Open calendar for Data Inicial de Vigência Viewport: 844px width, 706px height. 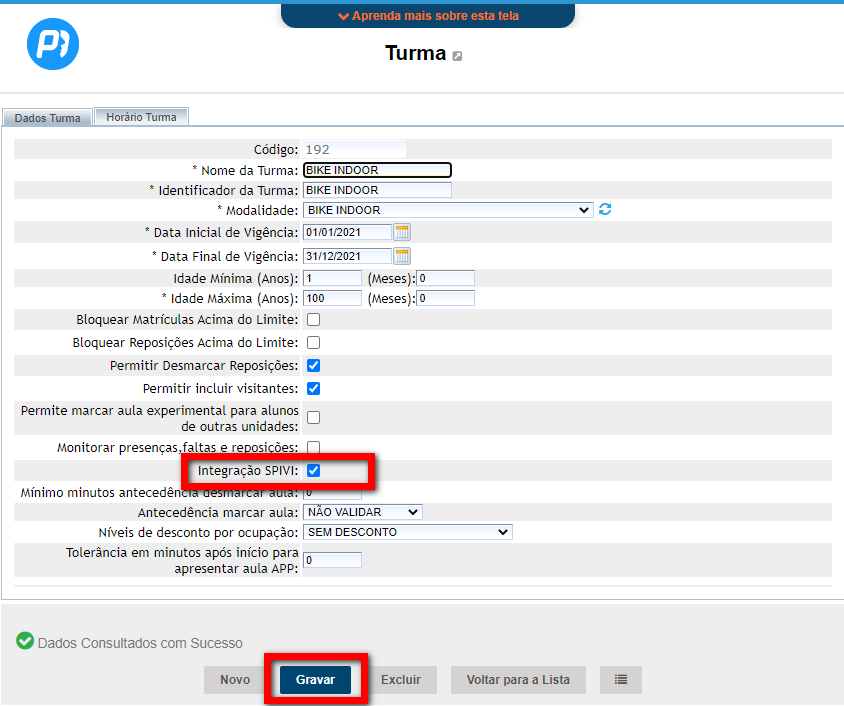pos(402,232)
